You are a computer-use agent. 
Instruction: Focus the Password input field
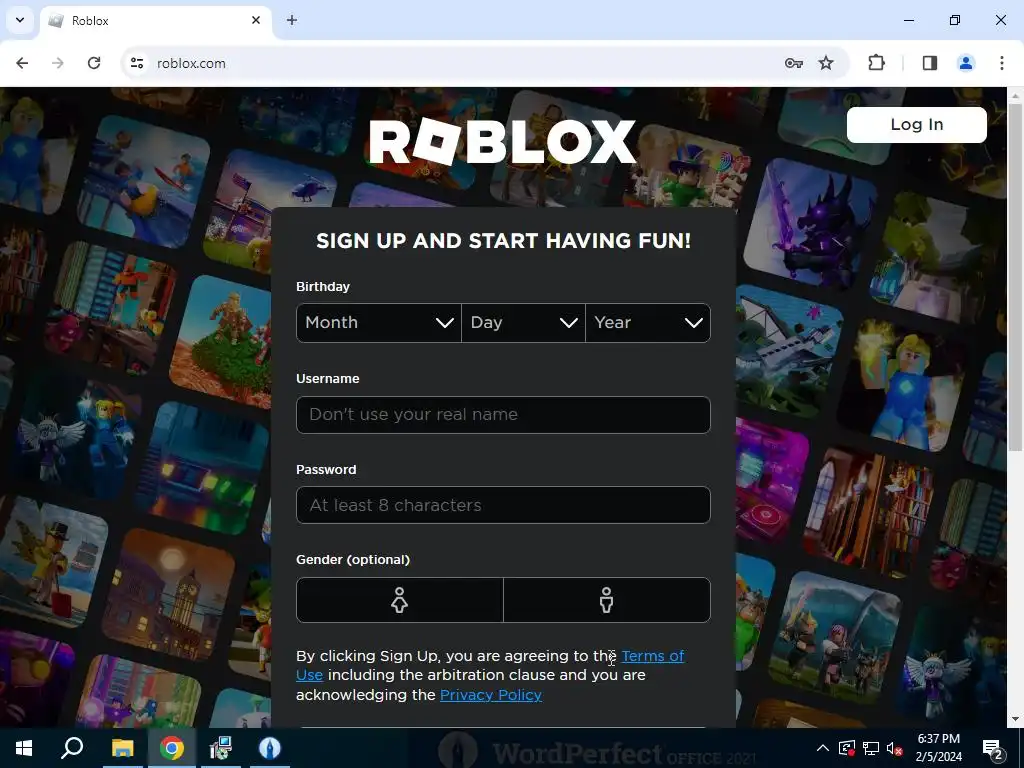pyautogui.click(x=503, y=505)
